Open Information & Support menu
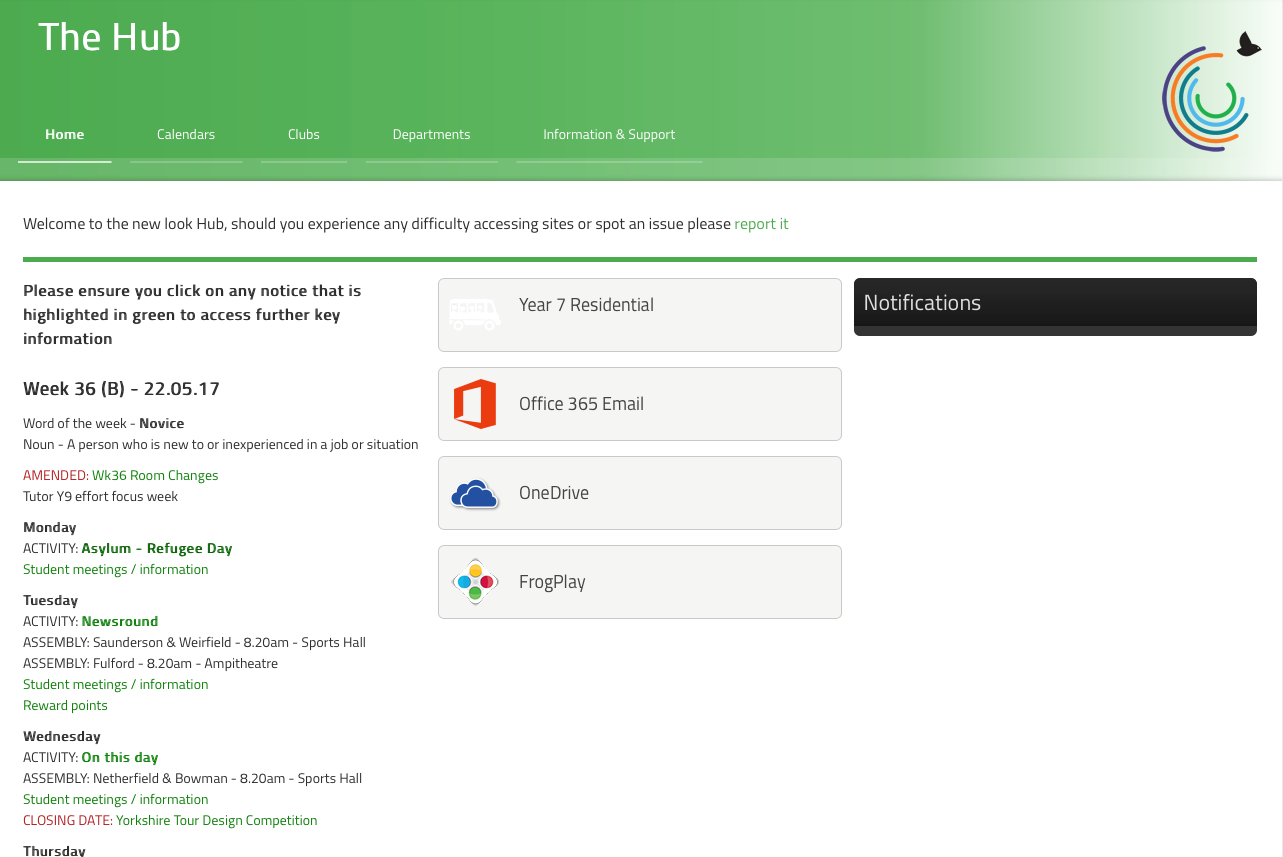The height and width of the screenshot is (857, 1283). (609, 135)
